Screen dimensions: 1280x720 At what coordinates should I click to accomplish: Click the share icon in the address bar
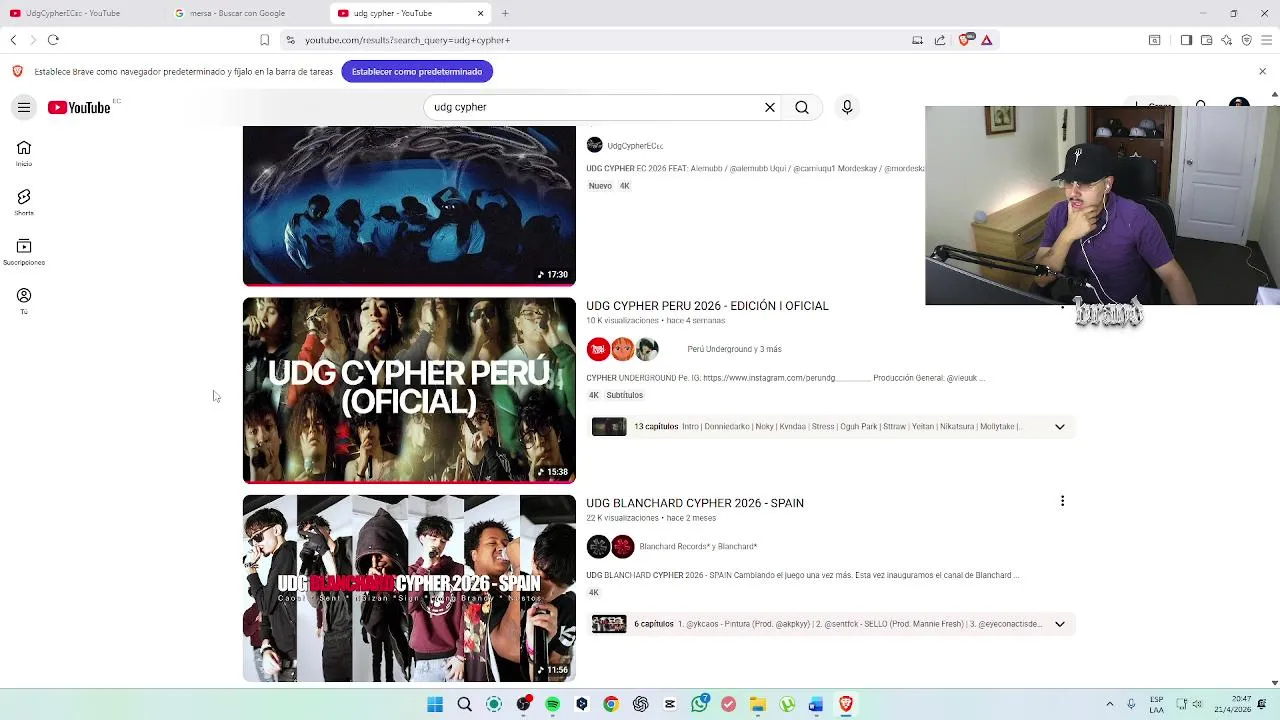tap(940, 40)
